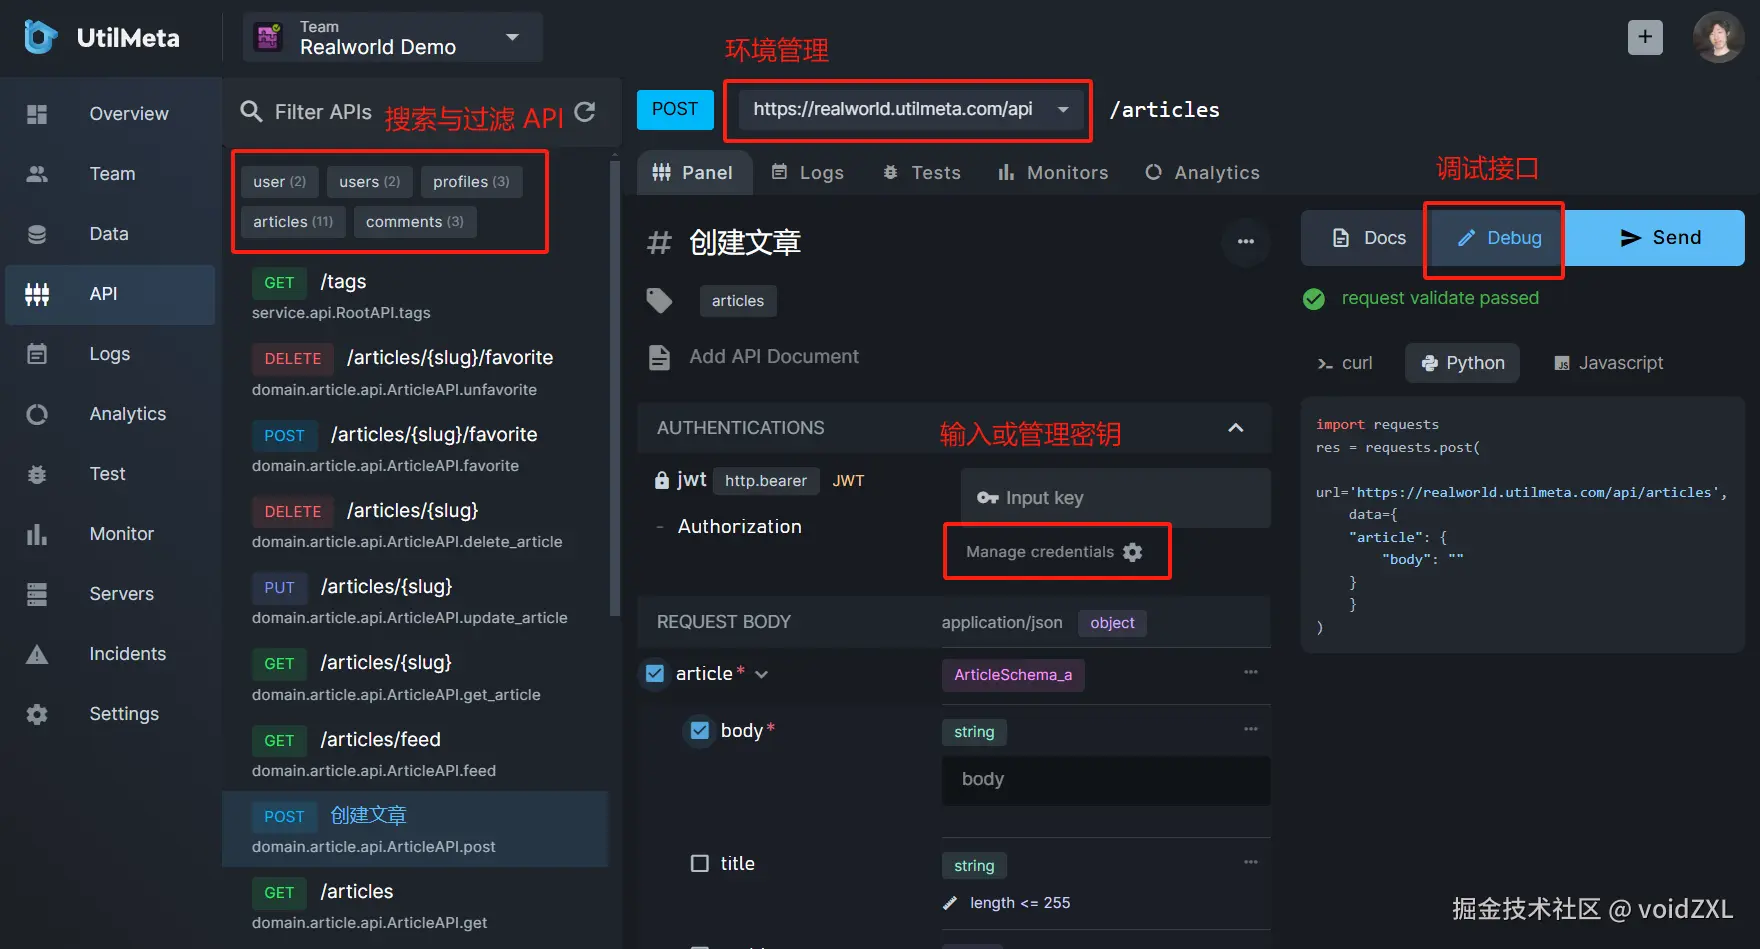Viewport: 1760px width, 949px height.
Task: Switch to the Monitors tab
Action: point(1053,173)
